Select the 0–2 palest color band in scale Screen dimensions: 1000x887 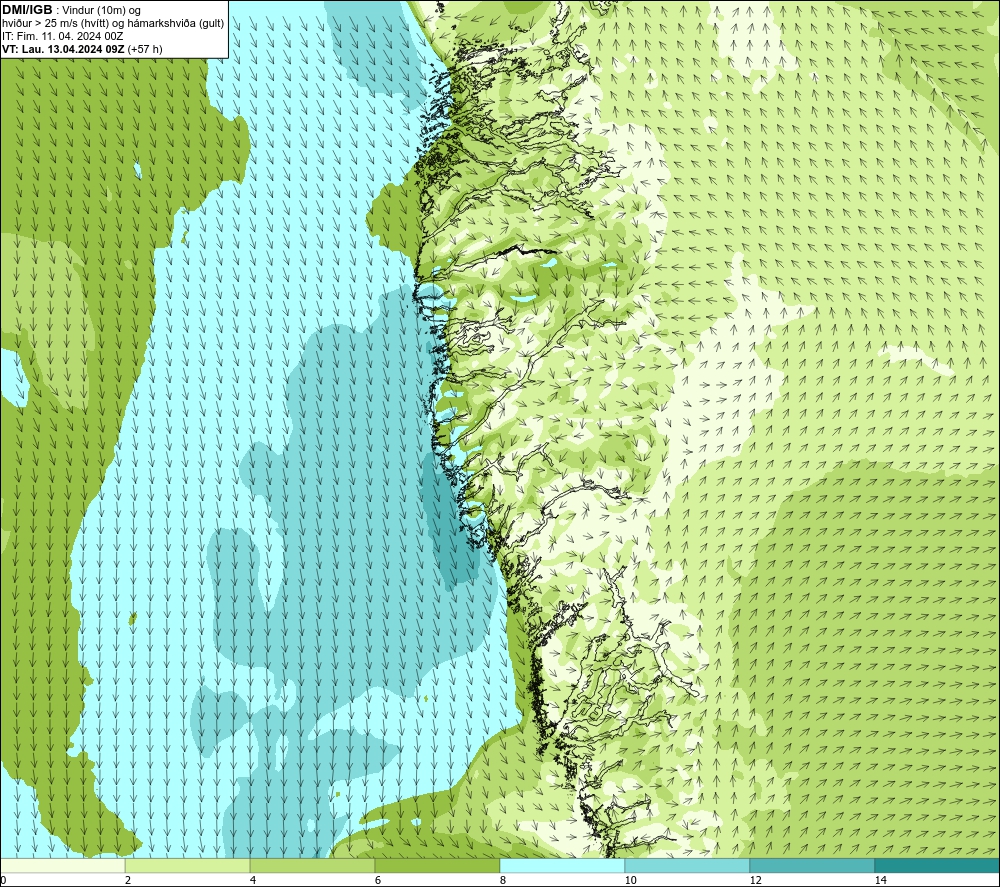pyautogui.click(x=62, y=866)
